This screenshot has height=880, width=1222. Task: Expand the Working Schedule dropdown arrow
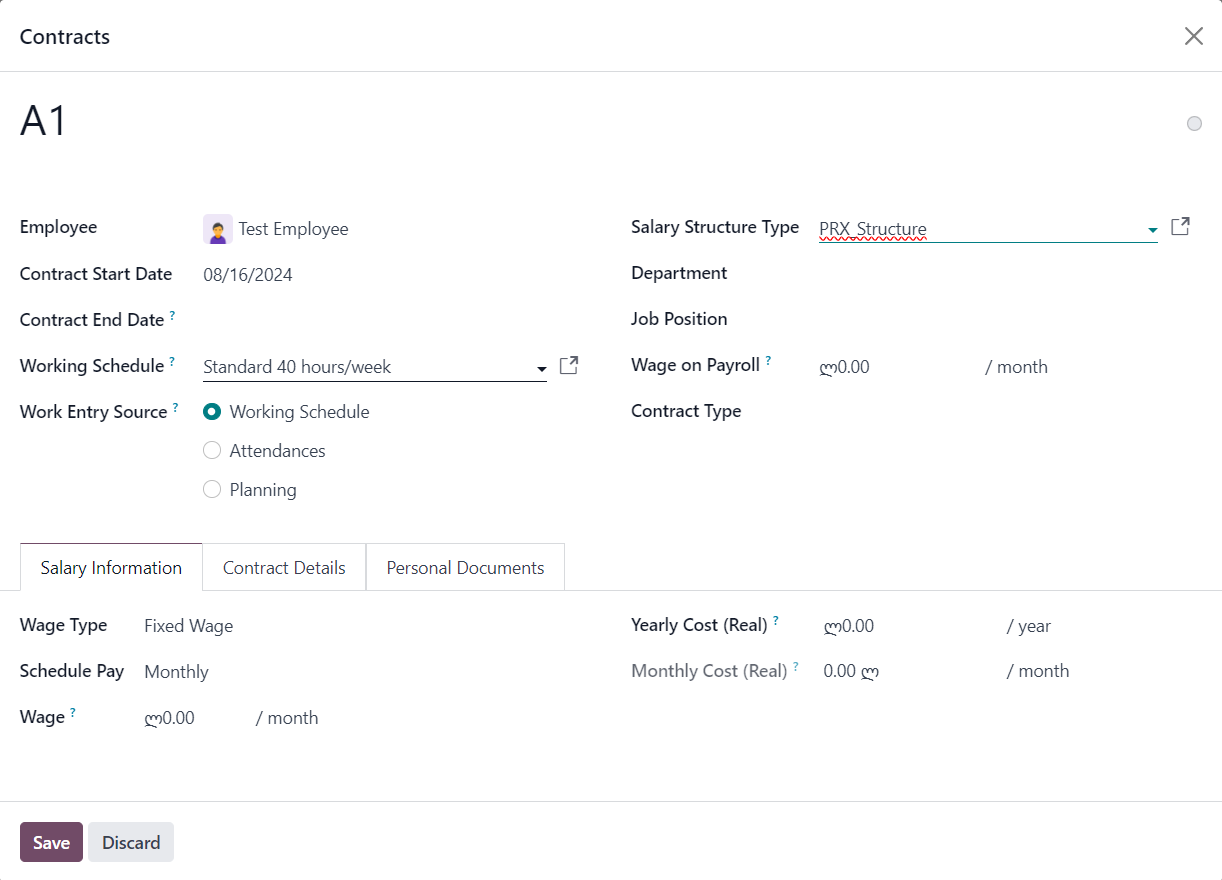pyautogui.click(x=541, y=369)
